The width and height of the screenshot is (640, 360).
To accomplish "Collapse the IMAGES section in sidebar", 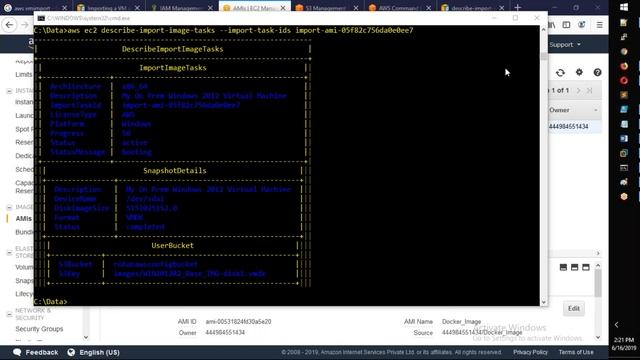I will [9, 207].
